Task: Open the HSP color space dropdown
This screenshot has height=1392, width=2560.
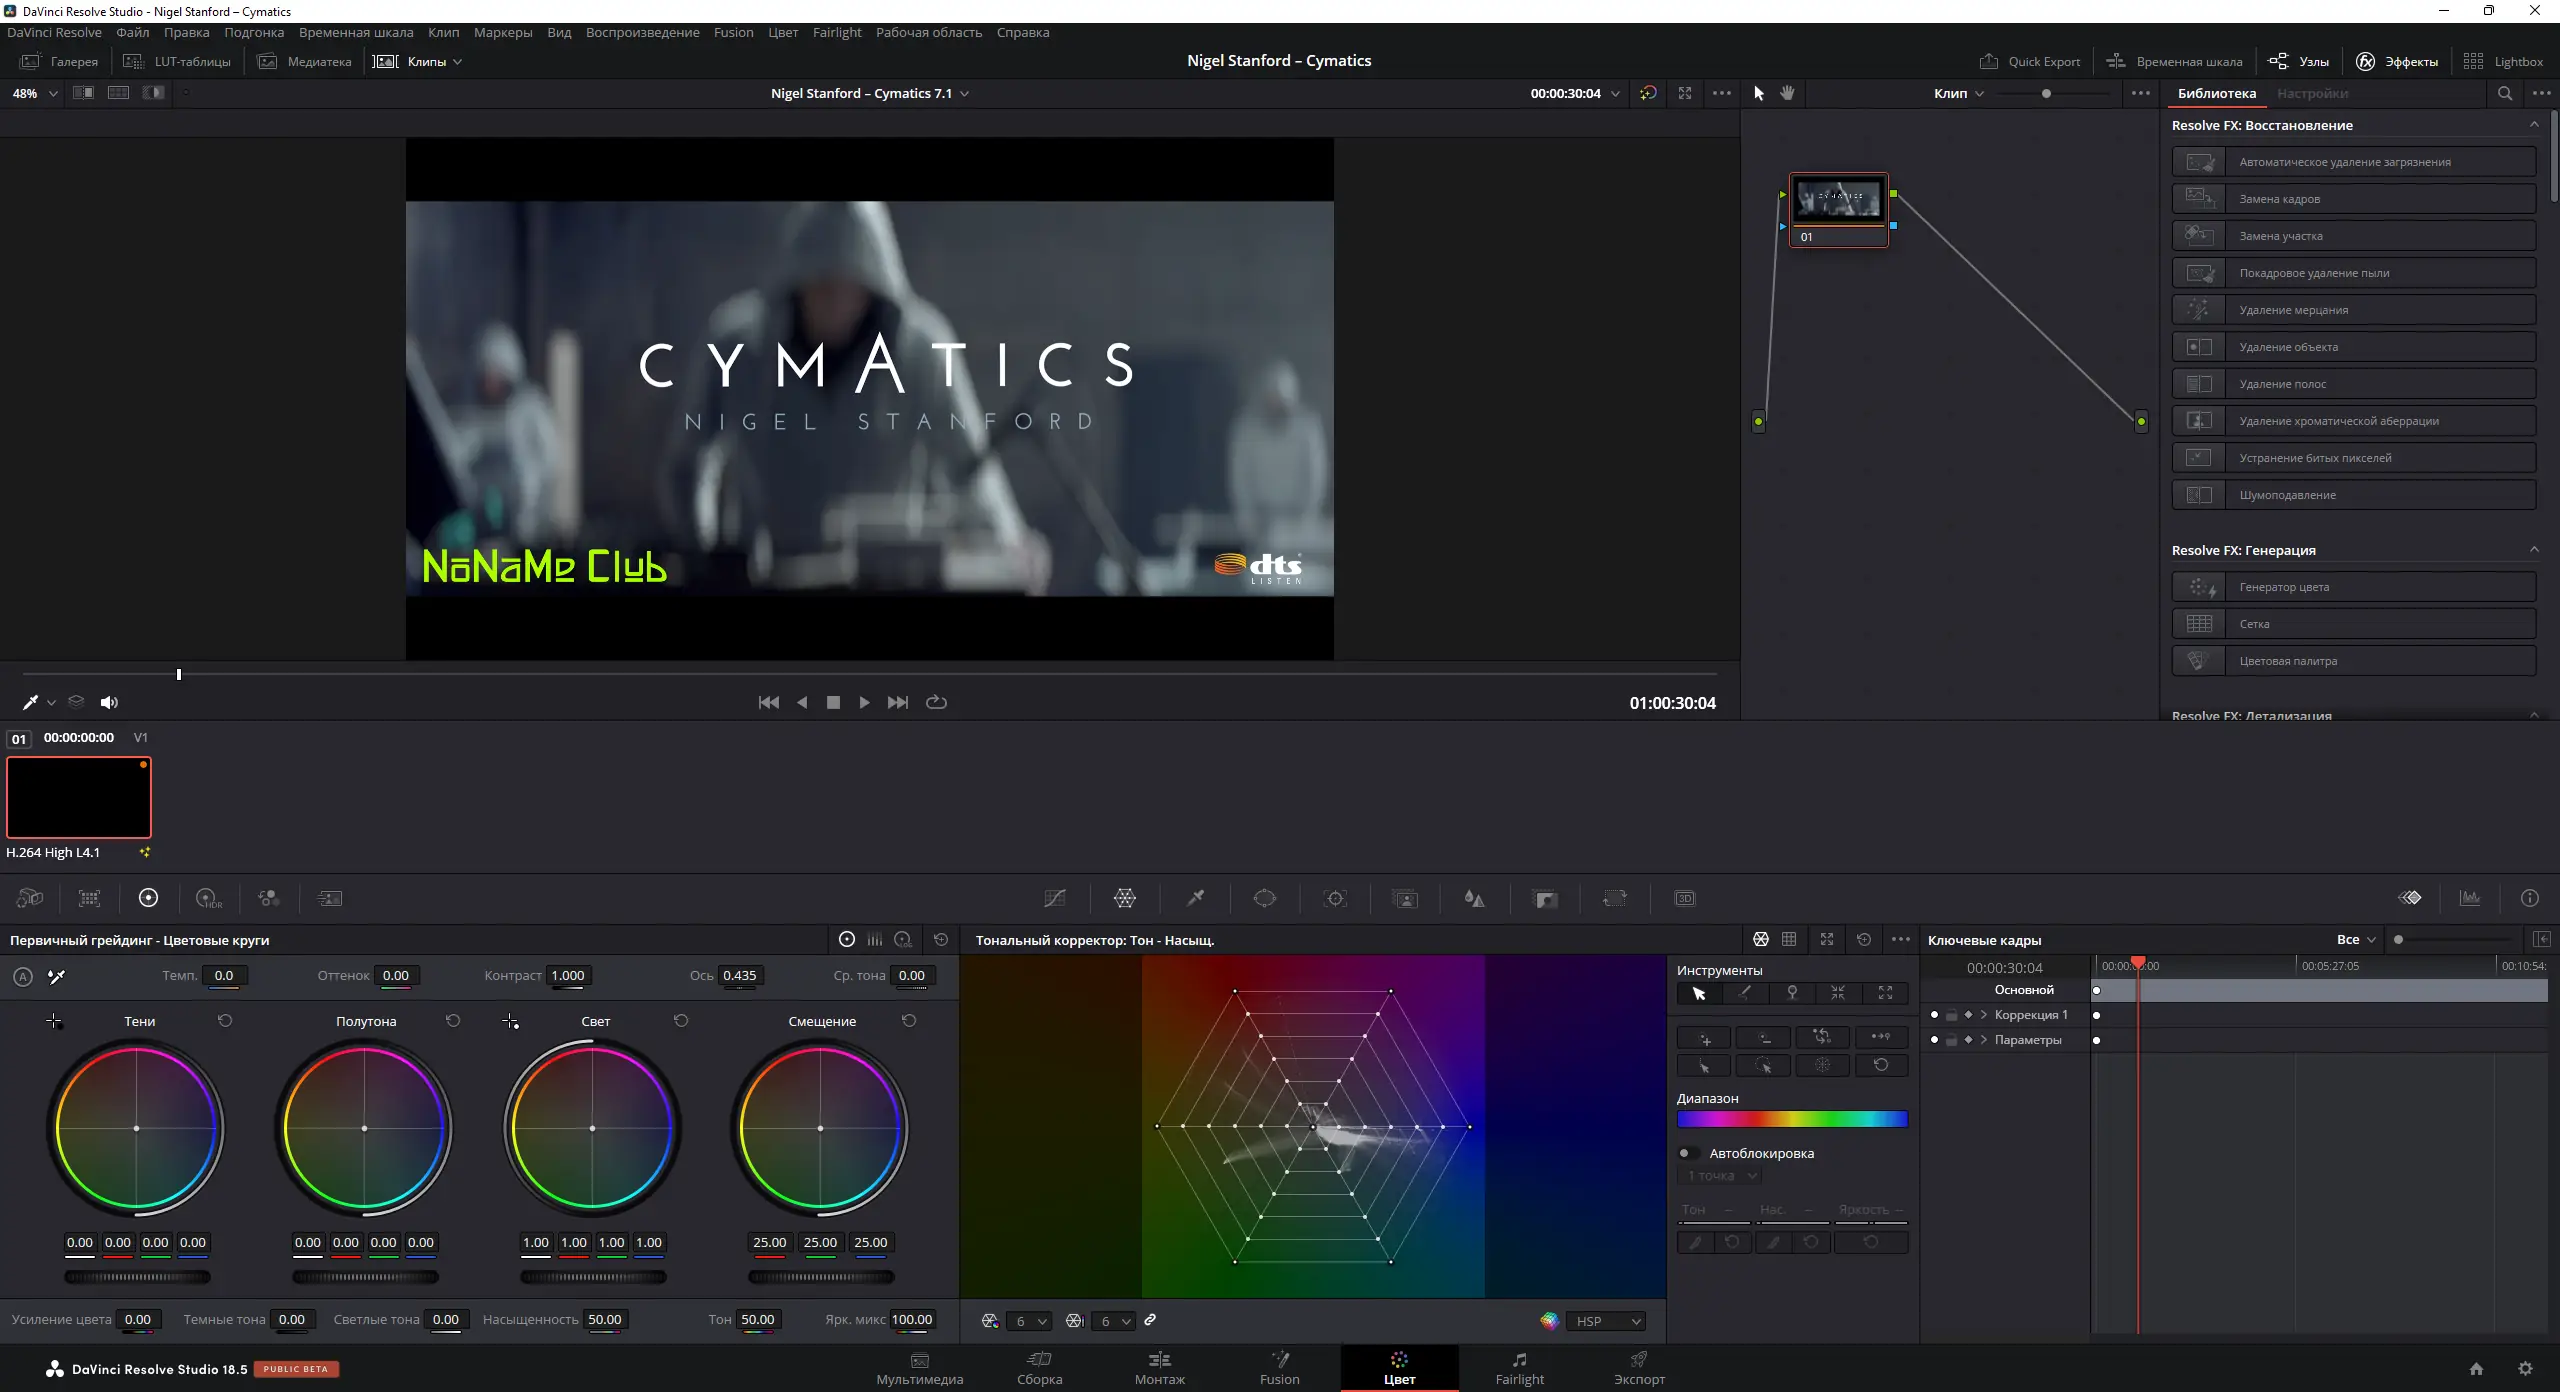Action: [1607, 1321]
